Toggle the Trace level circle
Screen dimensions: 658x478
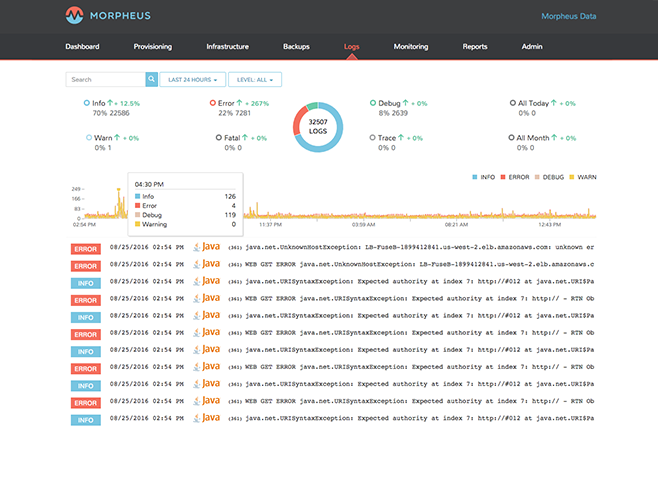tap(372, 138)
